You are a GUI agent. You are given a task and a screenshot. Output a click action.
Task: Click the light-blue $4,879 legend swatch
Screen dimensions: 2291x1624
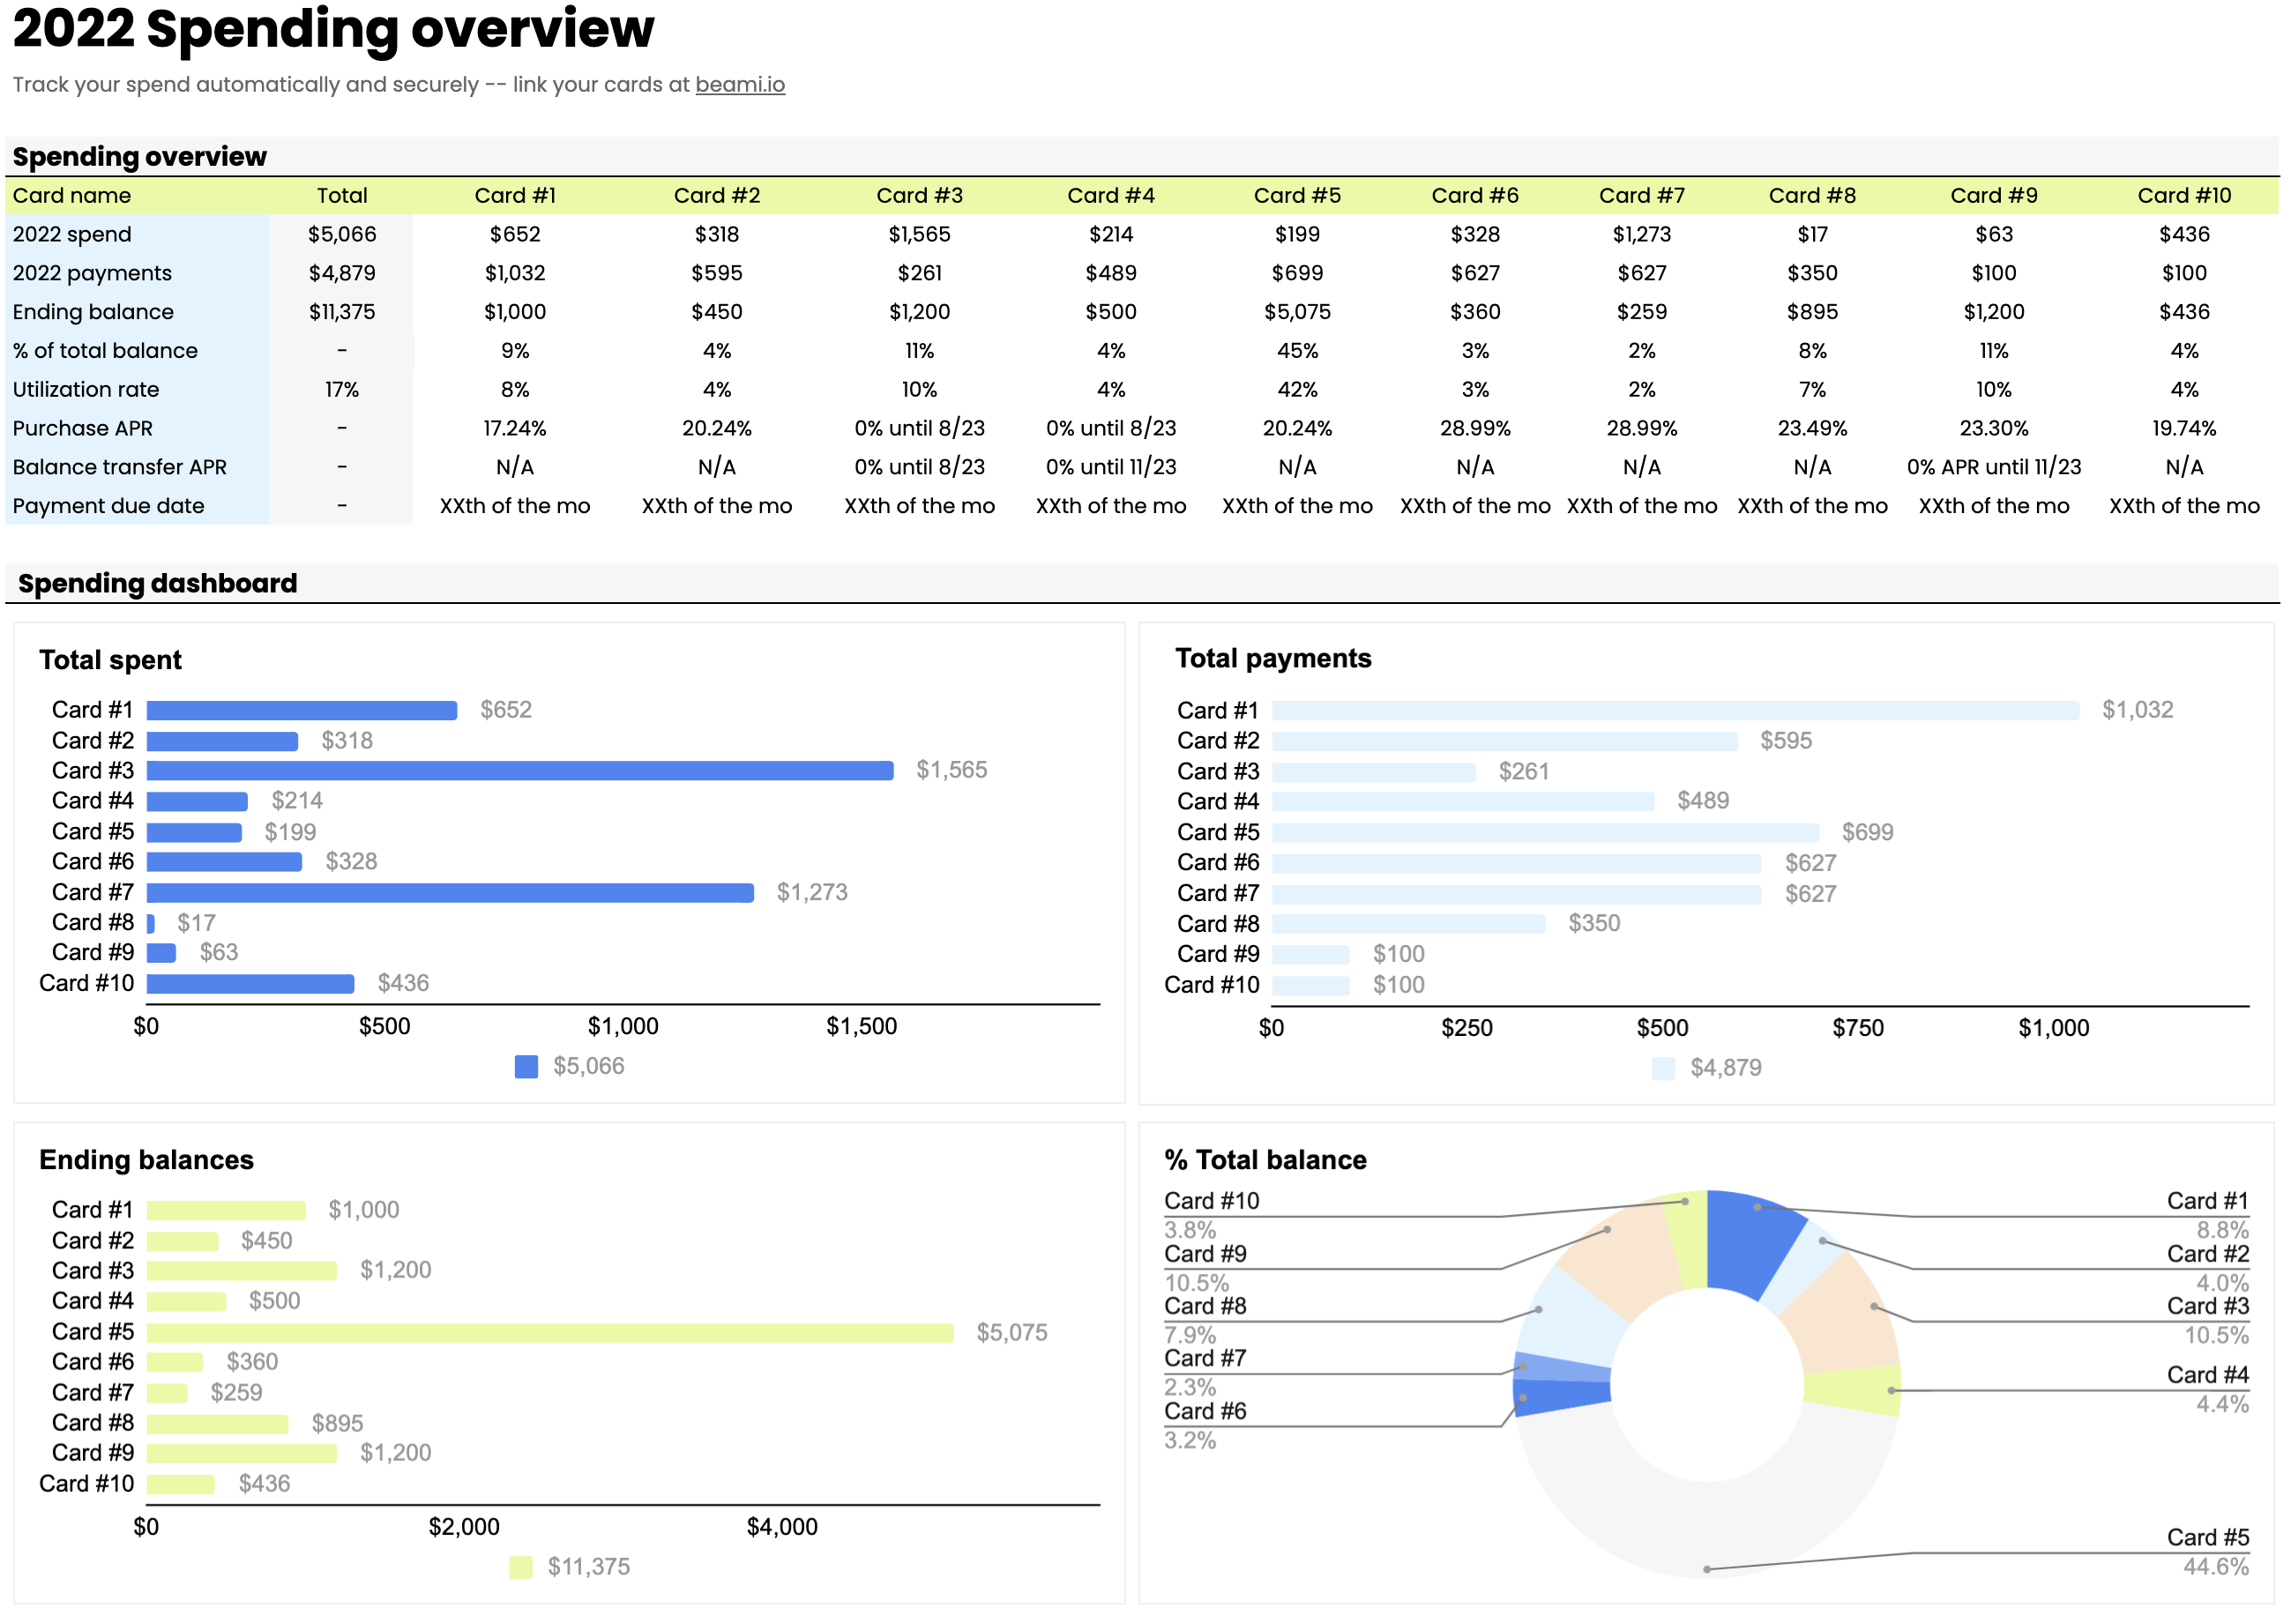[1663, 1069]
